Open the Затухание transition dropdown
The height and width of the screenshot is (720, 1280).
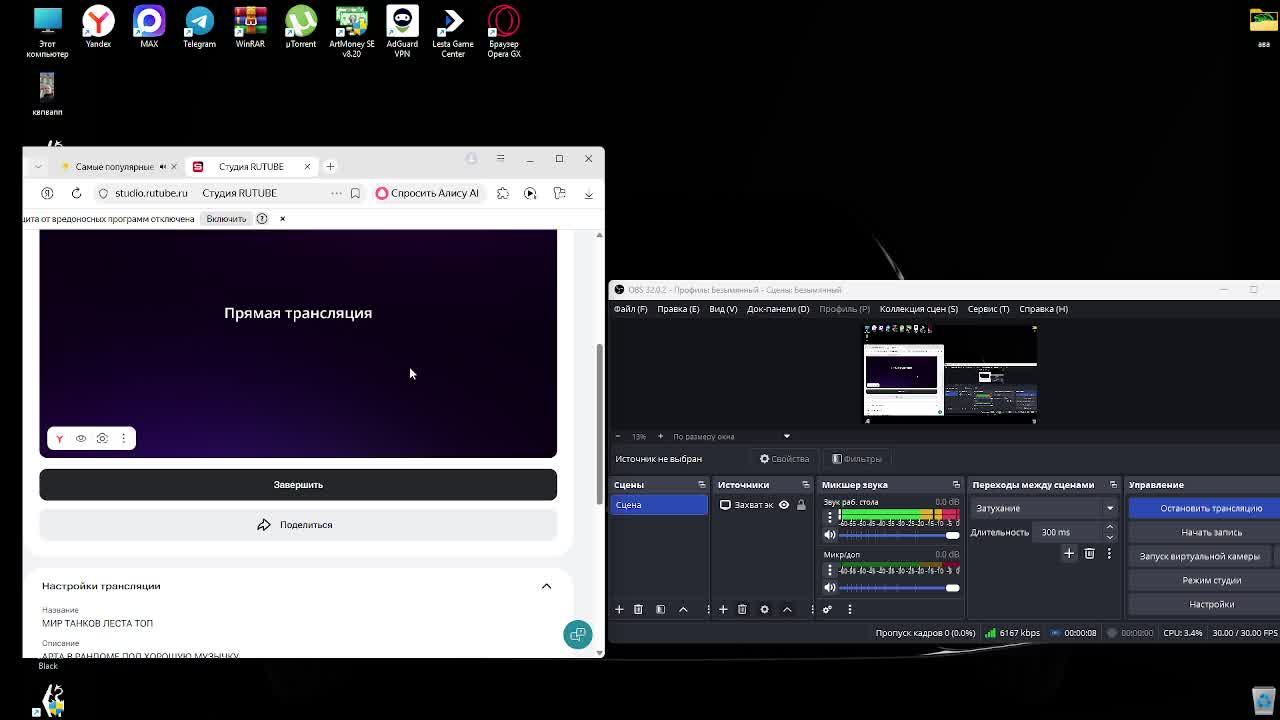click(1044, 508)
